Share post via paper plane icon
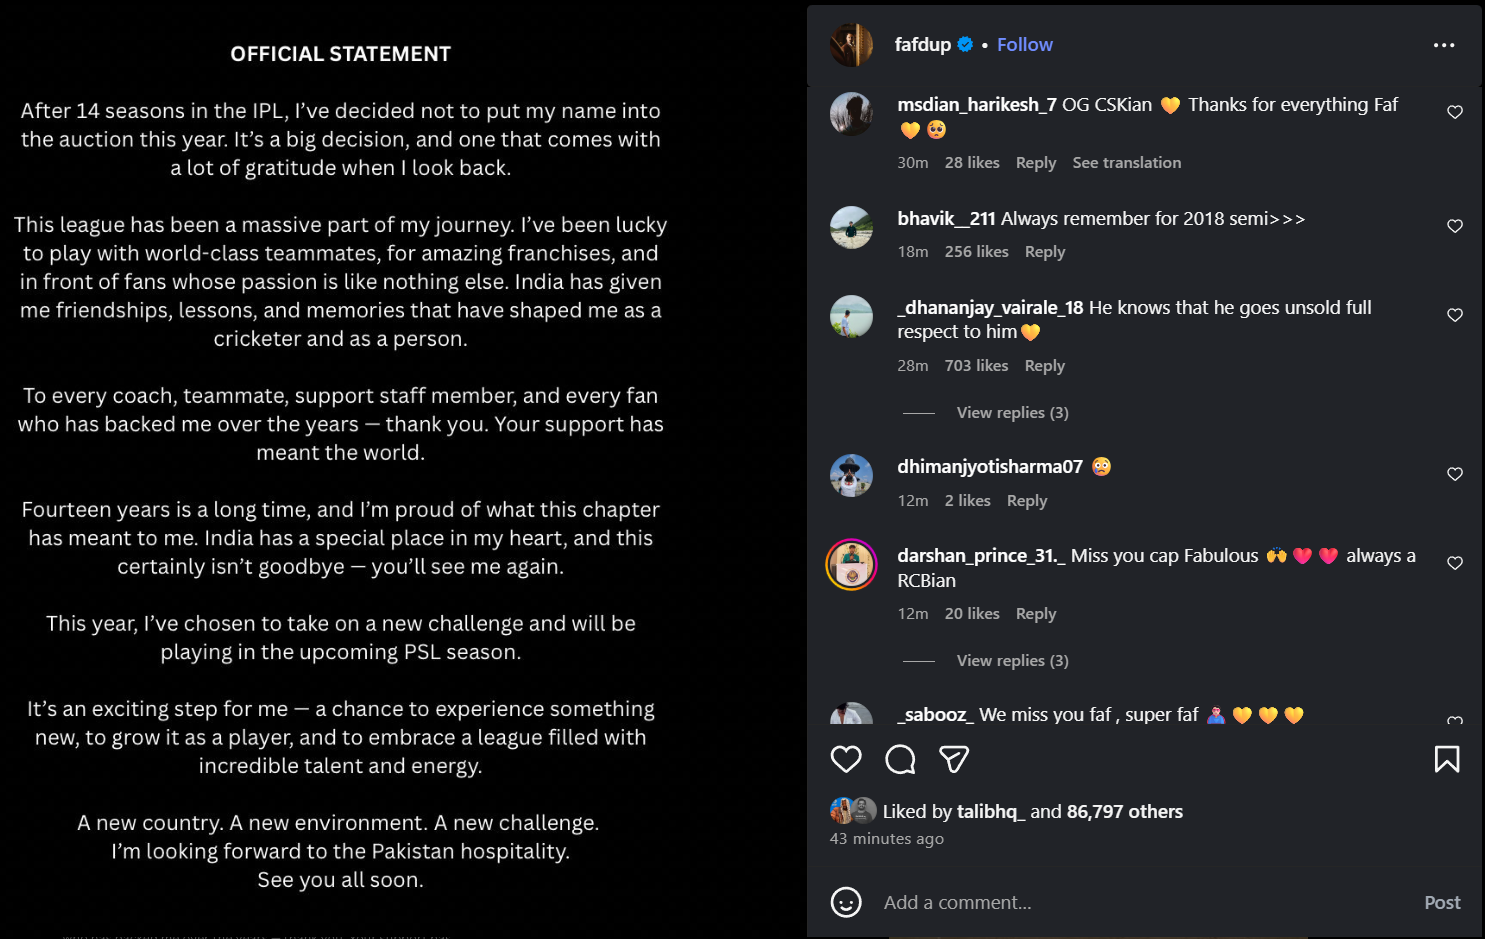The image size is (1485, 939). point(954,759)
